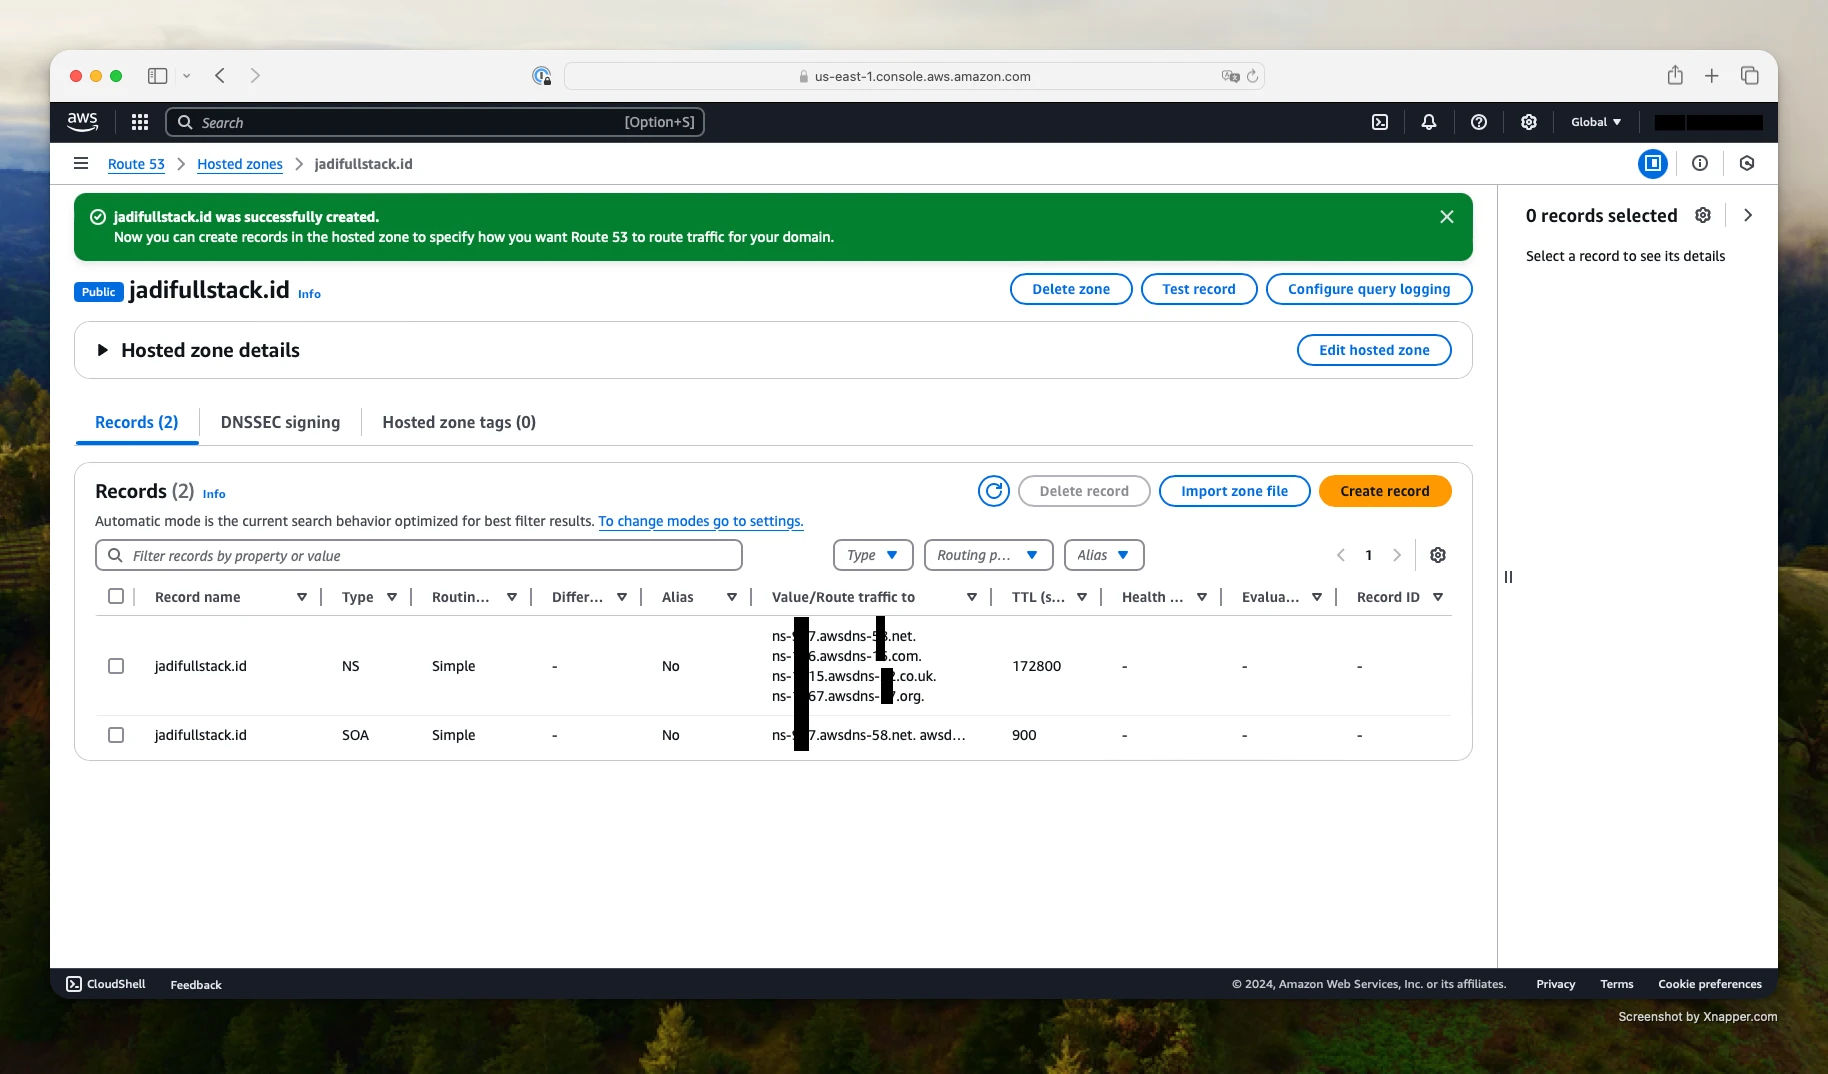Click Import zone file button

tap(1235, 491)
